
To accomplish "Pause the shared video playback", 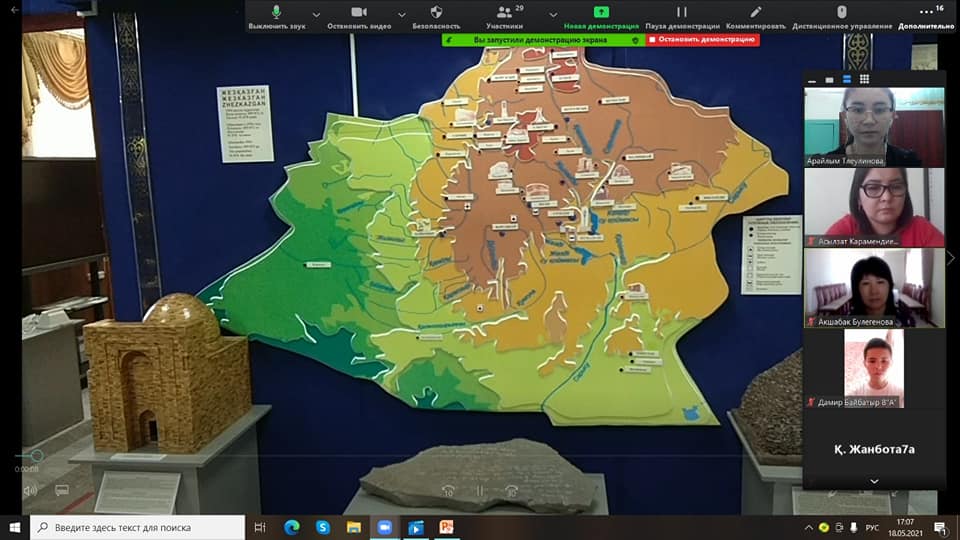I will click(x=479, y=490).
